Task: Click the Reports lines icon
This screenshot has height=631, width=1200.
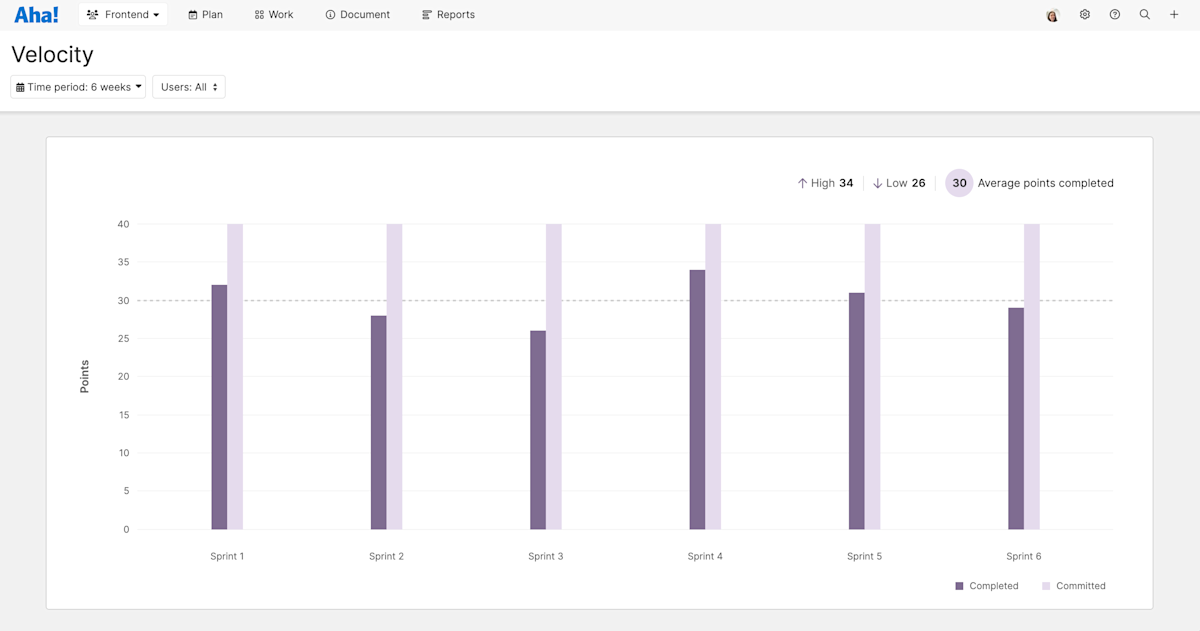Action: point(426,14)
